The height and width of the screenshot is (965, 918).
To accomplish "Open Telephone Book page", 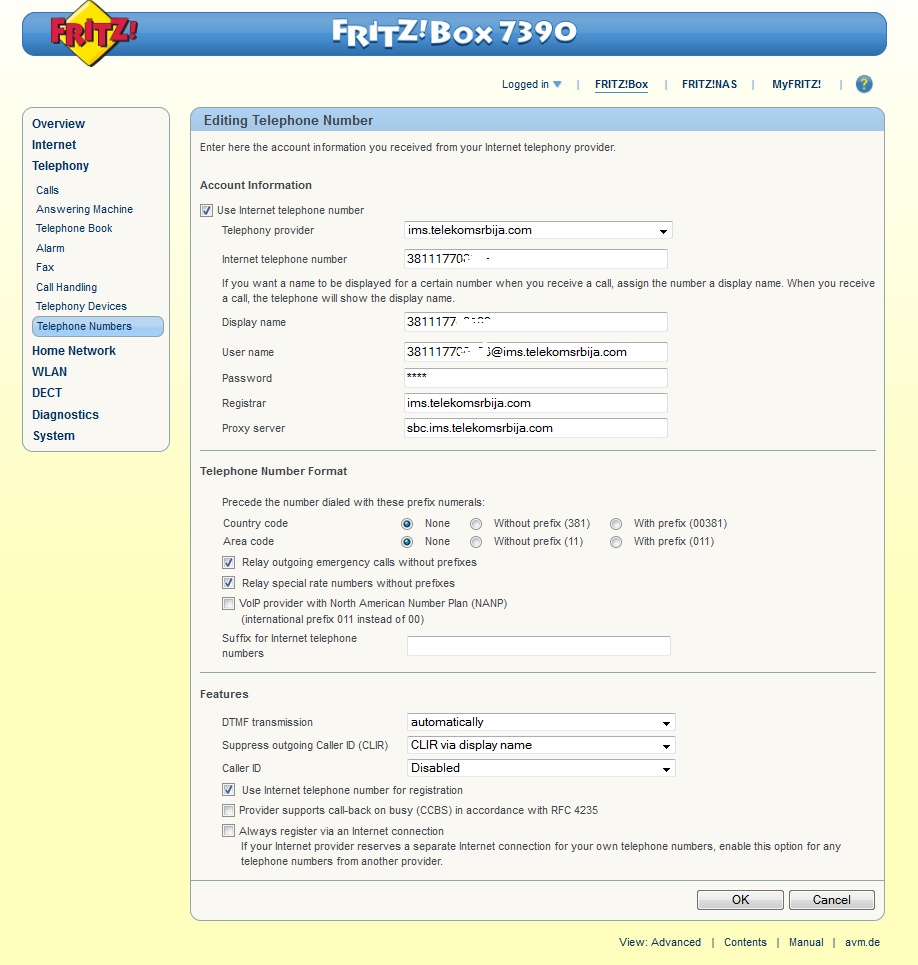I will [74, 228].
